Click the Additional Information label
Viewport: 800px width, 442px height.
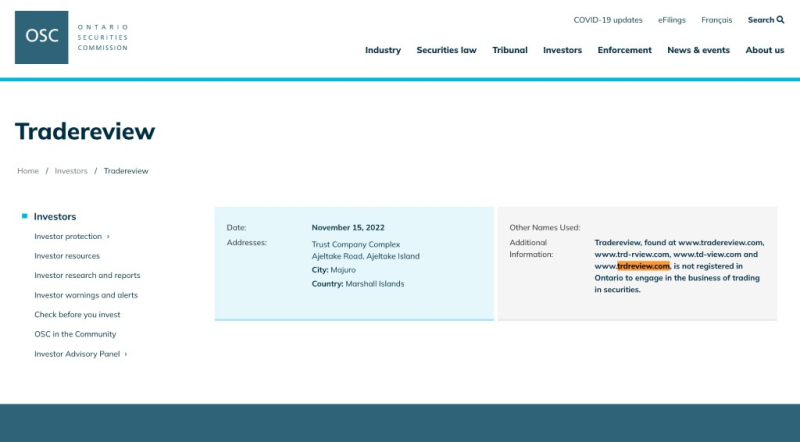[531, 249]
